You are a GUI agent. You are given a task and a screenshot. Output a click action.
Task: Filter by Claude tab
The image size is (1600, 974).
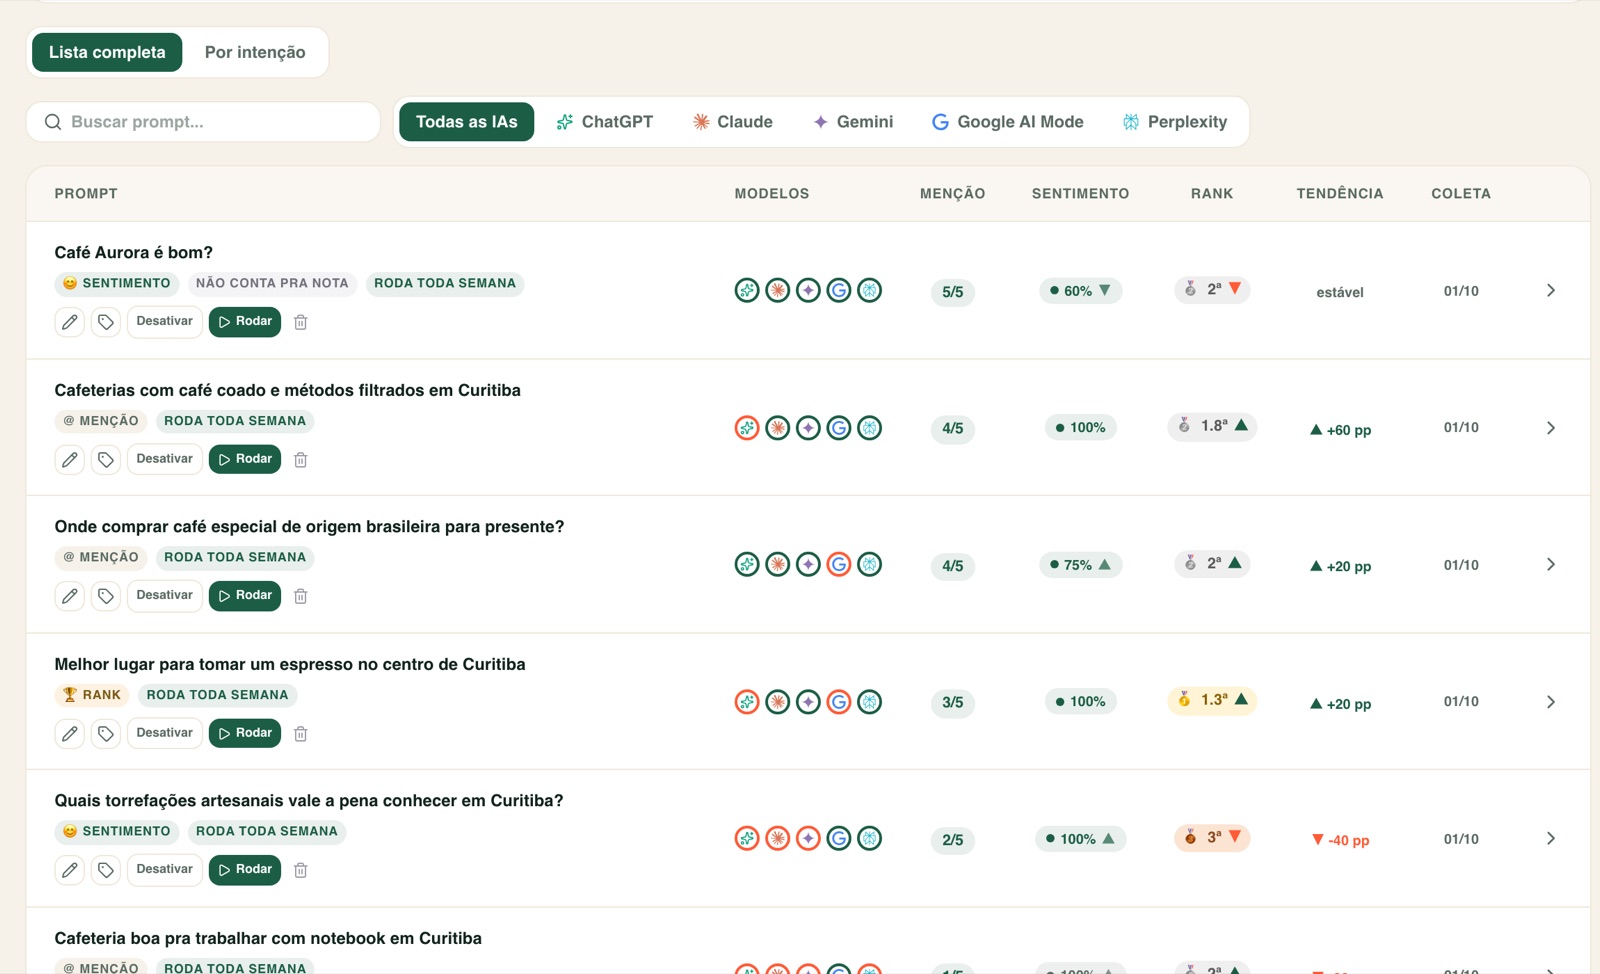click(733, 122)
